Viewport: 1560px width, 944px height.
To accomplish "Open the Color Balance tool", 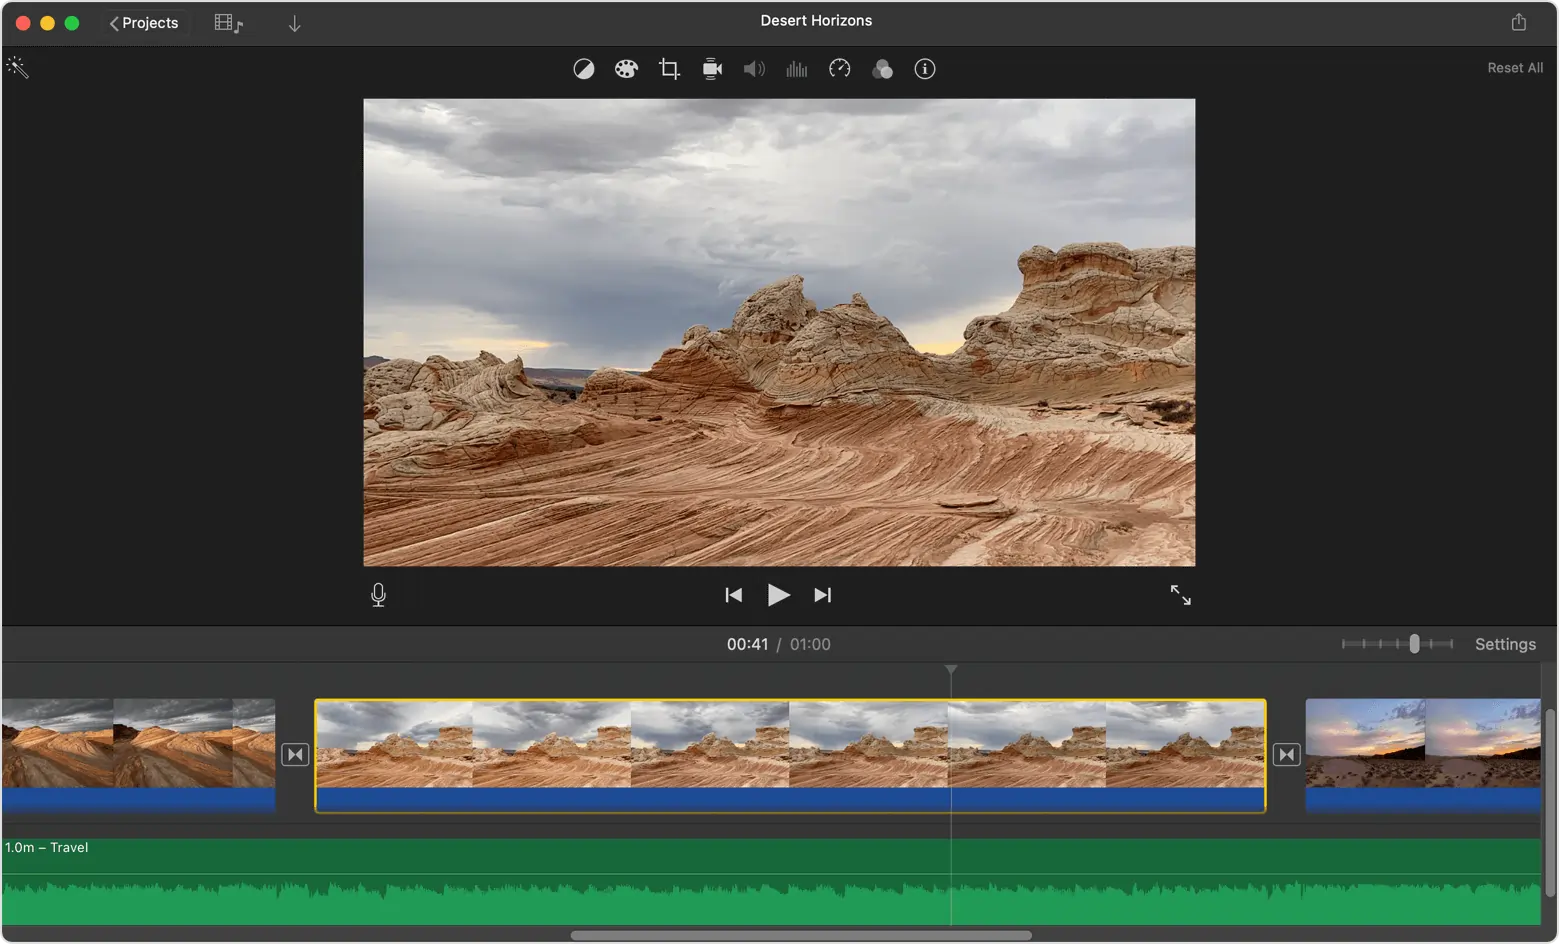I will 584,68.
